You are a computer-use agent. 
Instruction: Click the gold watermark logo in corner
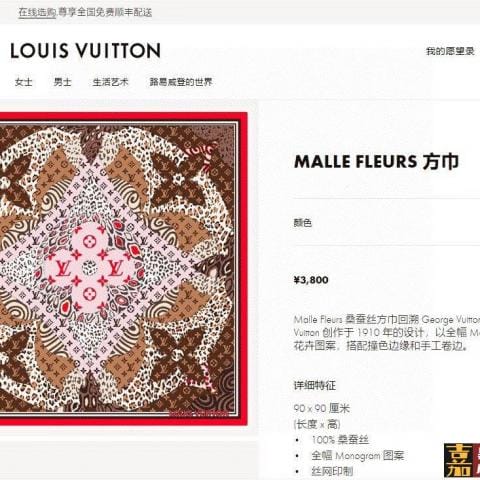coord(462,461)
